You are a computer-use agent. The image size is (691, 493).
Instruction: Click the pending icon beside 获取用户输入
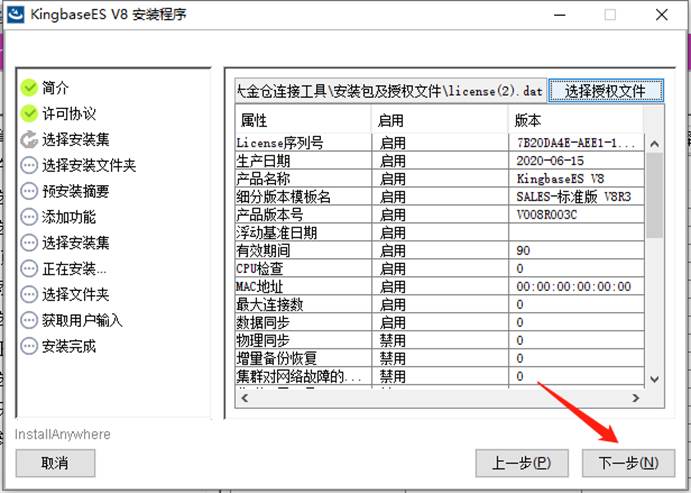click(x=30, y=320)
